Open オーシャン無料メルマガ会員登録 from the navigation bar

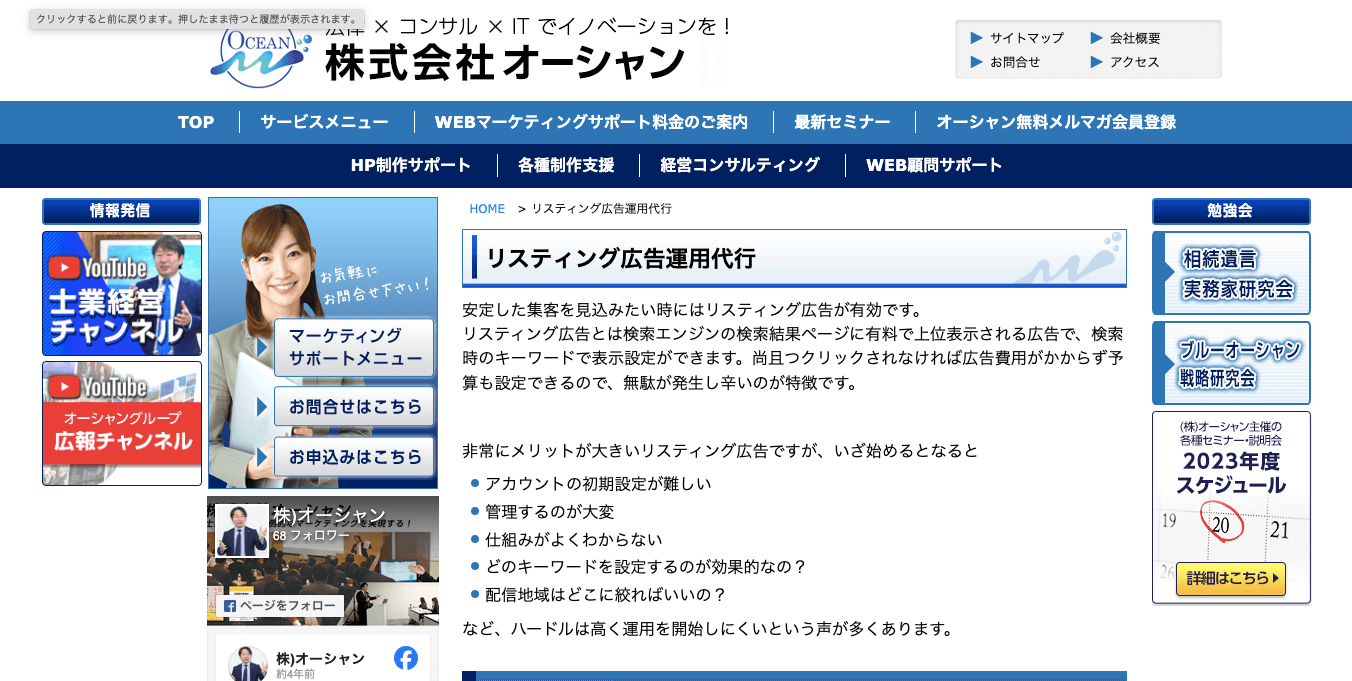pyautogui.click(x=1056, y=122)
